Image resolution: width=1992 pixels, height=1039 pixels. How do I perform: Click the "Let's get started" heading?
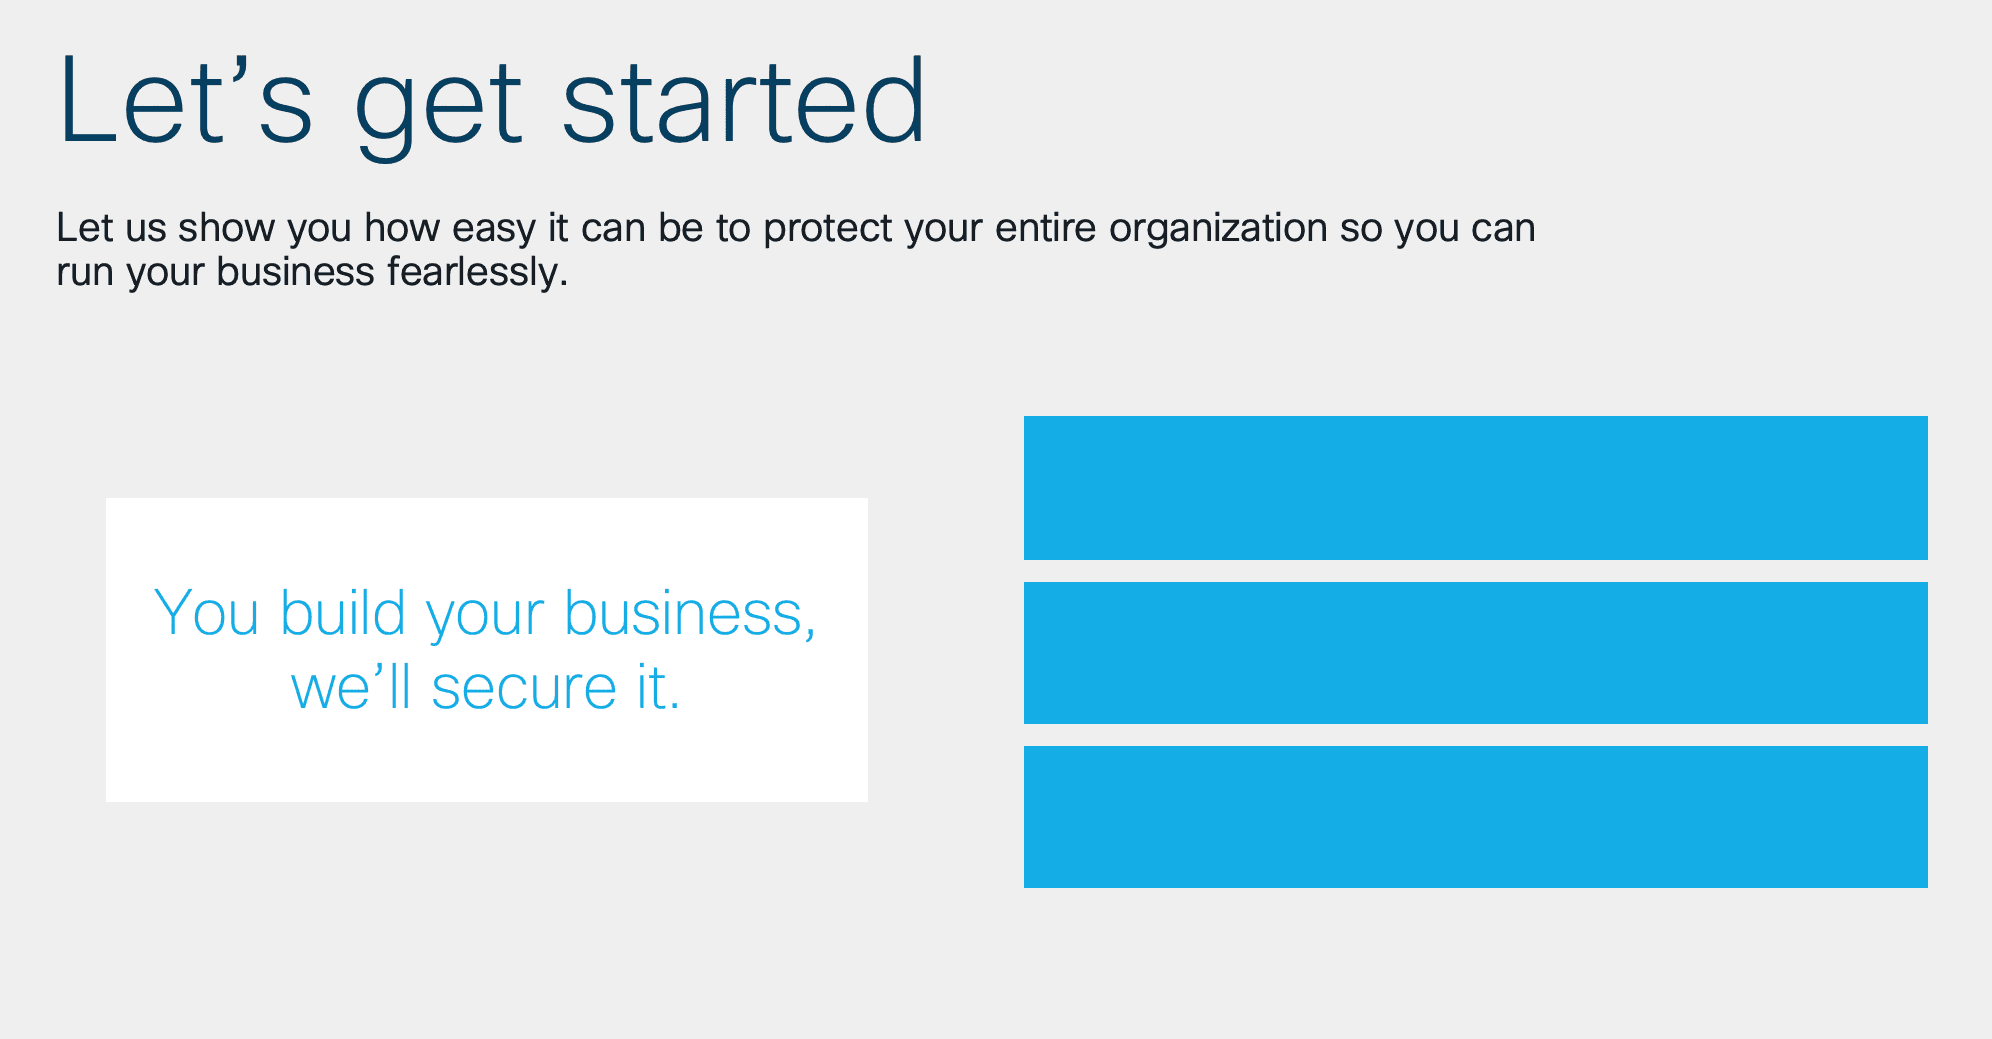(492, 103)
